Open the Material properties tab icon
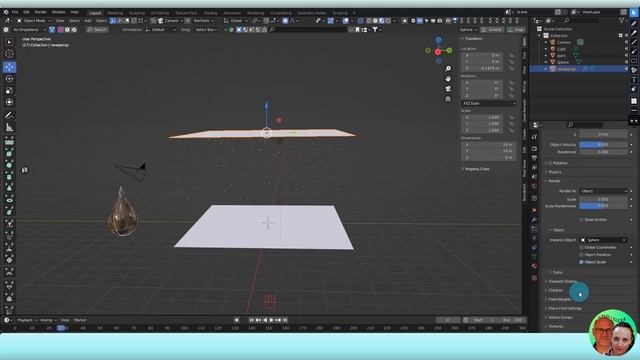640x360 pixels. [x=534, y=266]
